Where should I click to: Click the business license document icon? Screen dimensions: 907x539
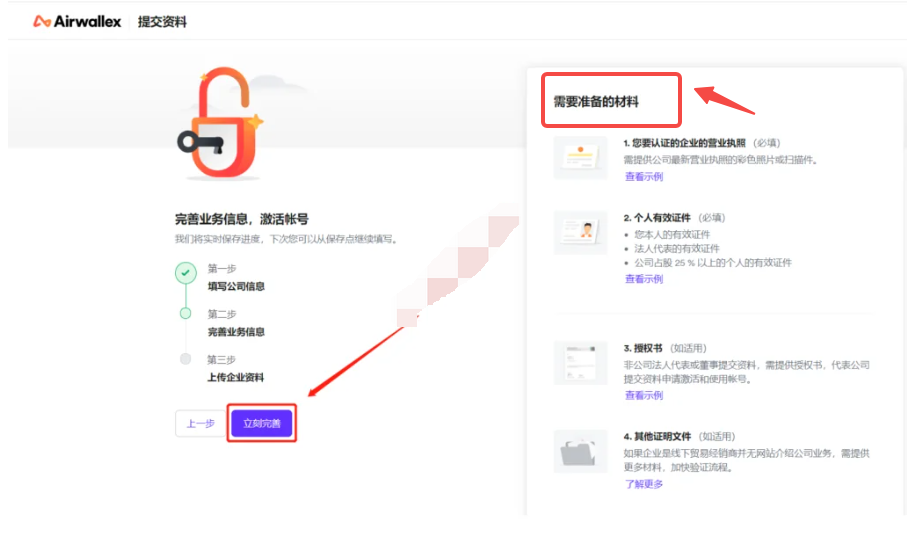(580, 158)
